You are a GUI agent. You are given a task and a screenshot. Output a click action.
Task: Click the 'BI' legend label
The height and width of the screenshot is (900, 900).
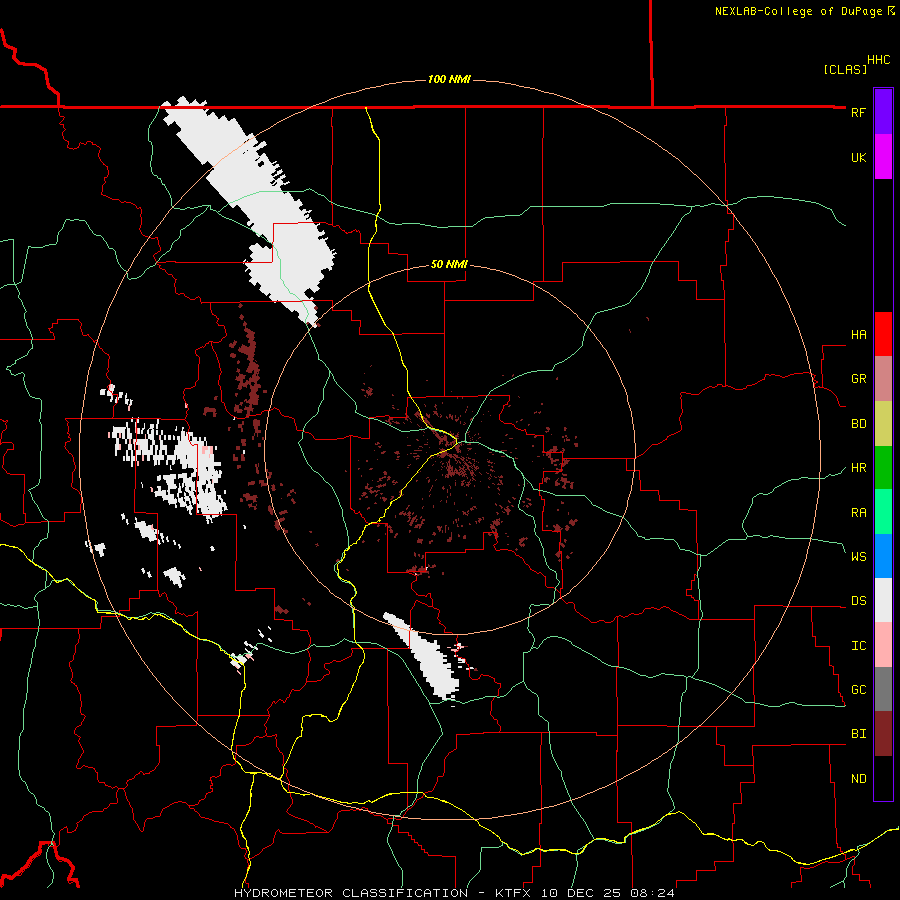[x=858, y=734]
